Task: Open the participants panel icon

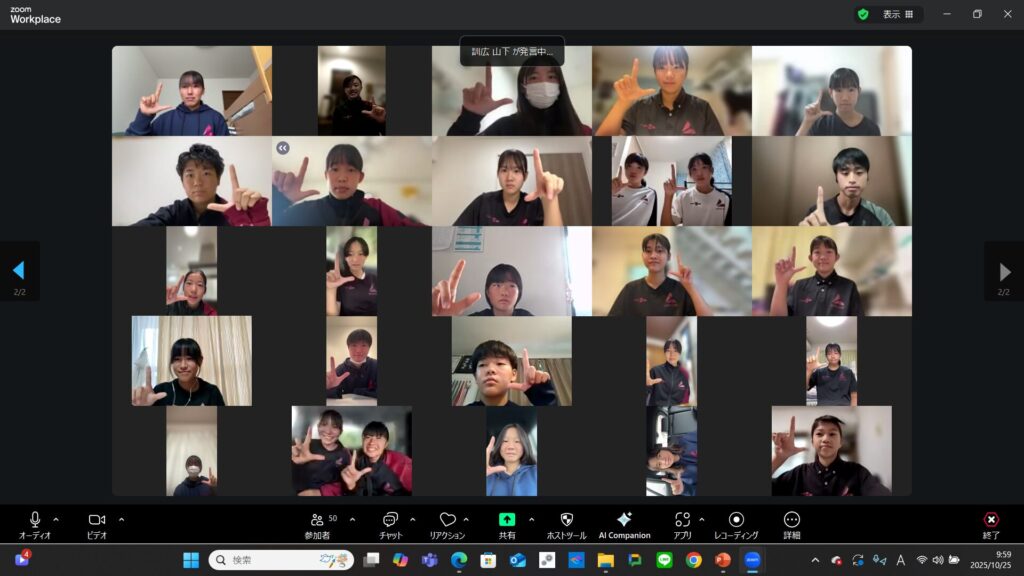Action: coord(317,520)
